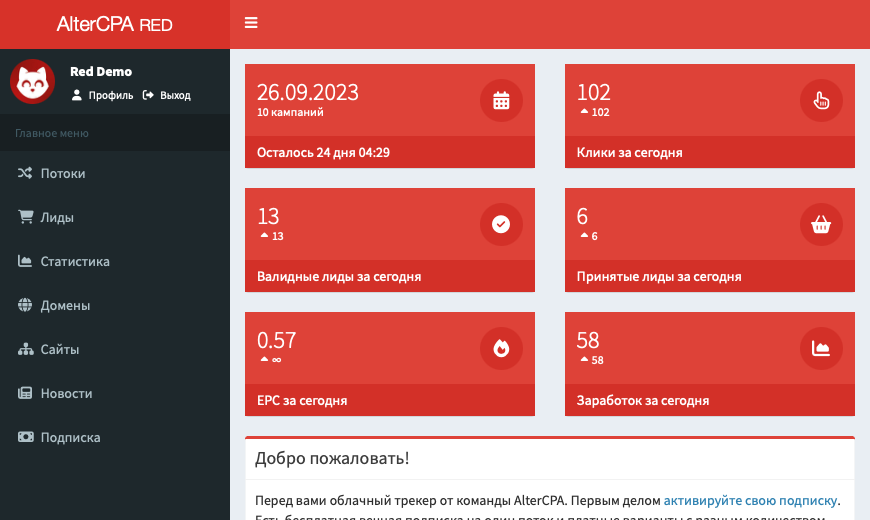Open the Подписка page
Image resolution: width=870 pixels, height=520 pixels.
(x=70, y=437)
